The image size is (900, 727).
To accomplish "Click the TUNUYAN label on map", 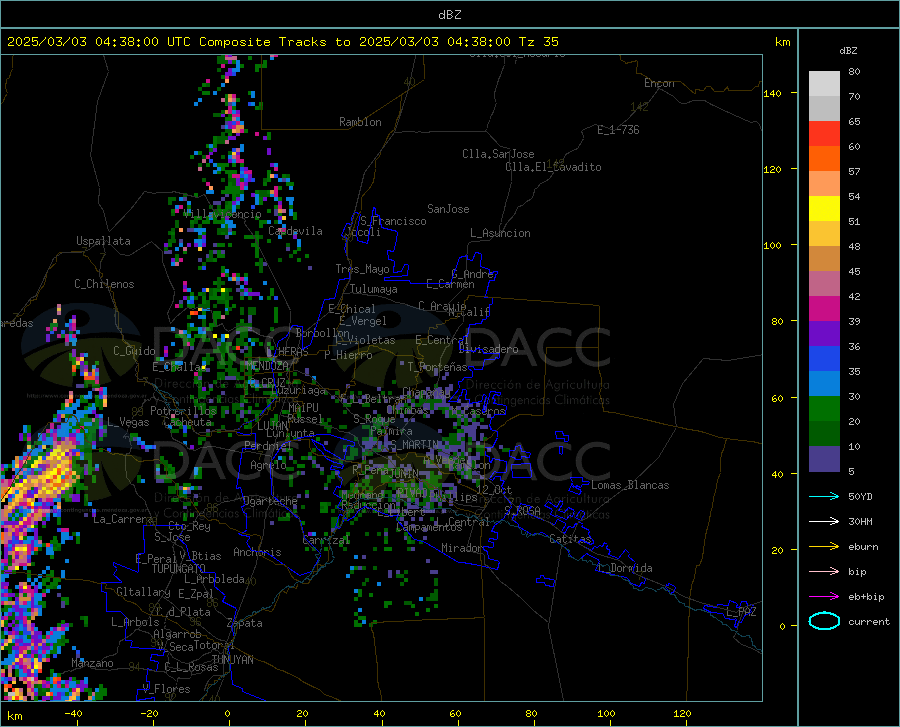I will click(x=232, y=660).
